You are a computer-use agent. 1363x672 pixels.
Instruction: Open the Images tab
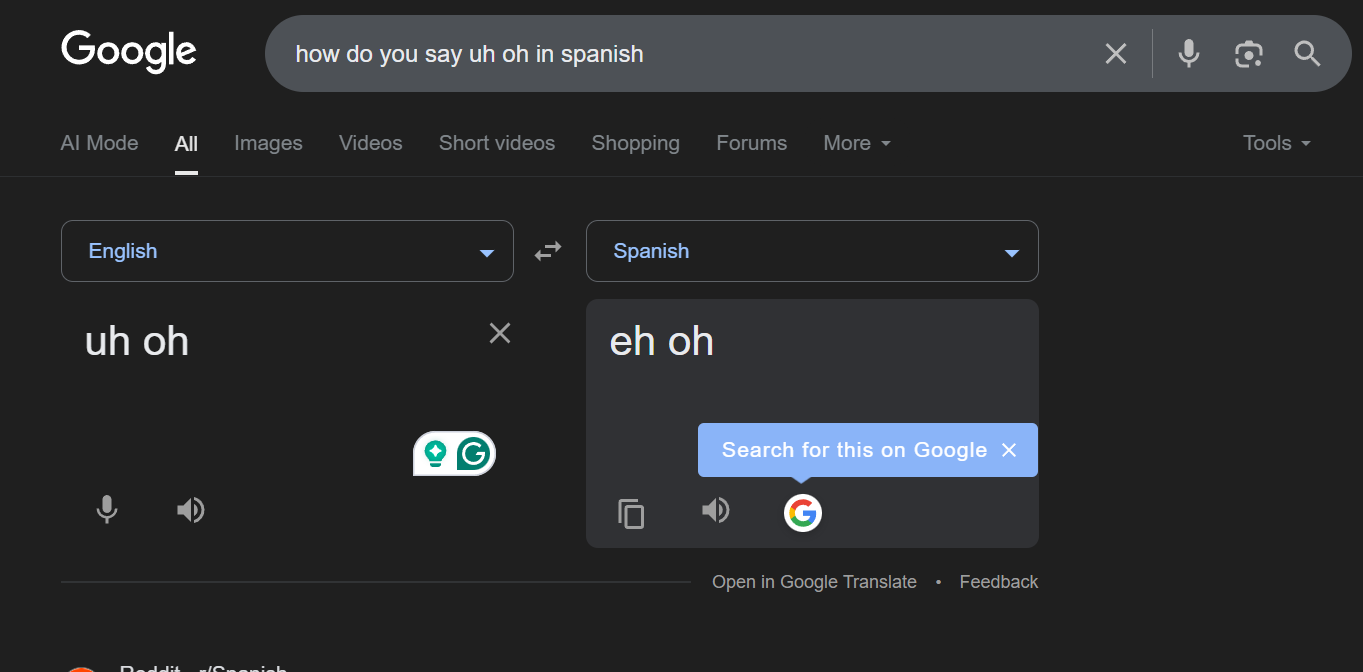click(x=268, y=143)
